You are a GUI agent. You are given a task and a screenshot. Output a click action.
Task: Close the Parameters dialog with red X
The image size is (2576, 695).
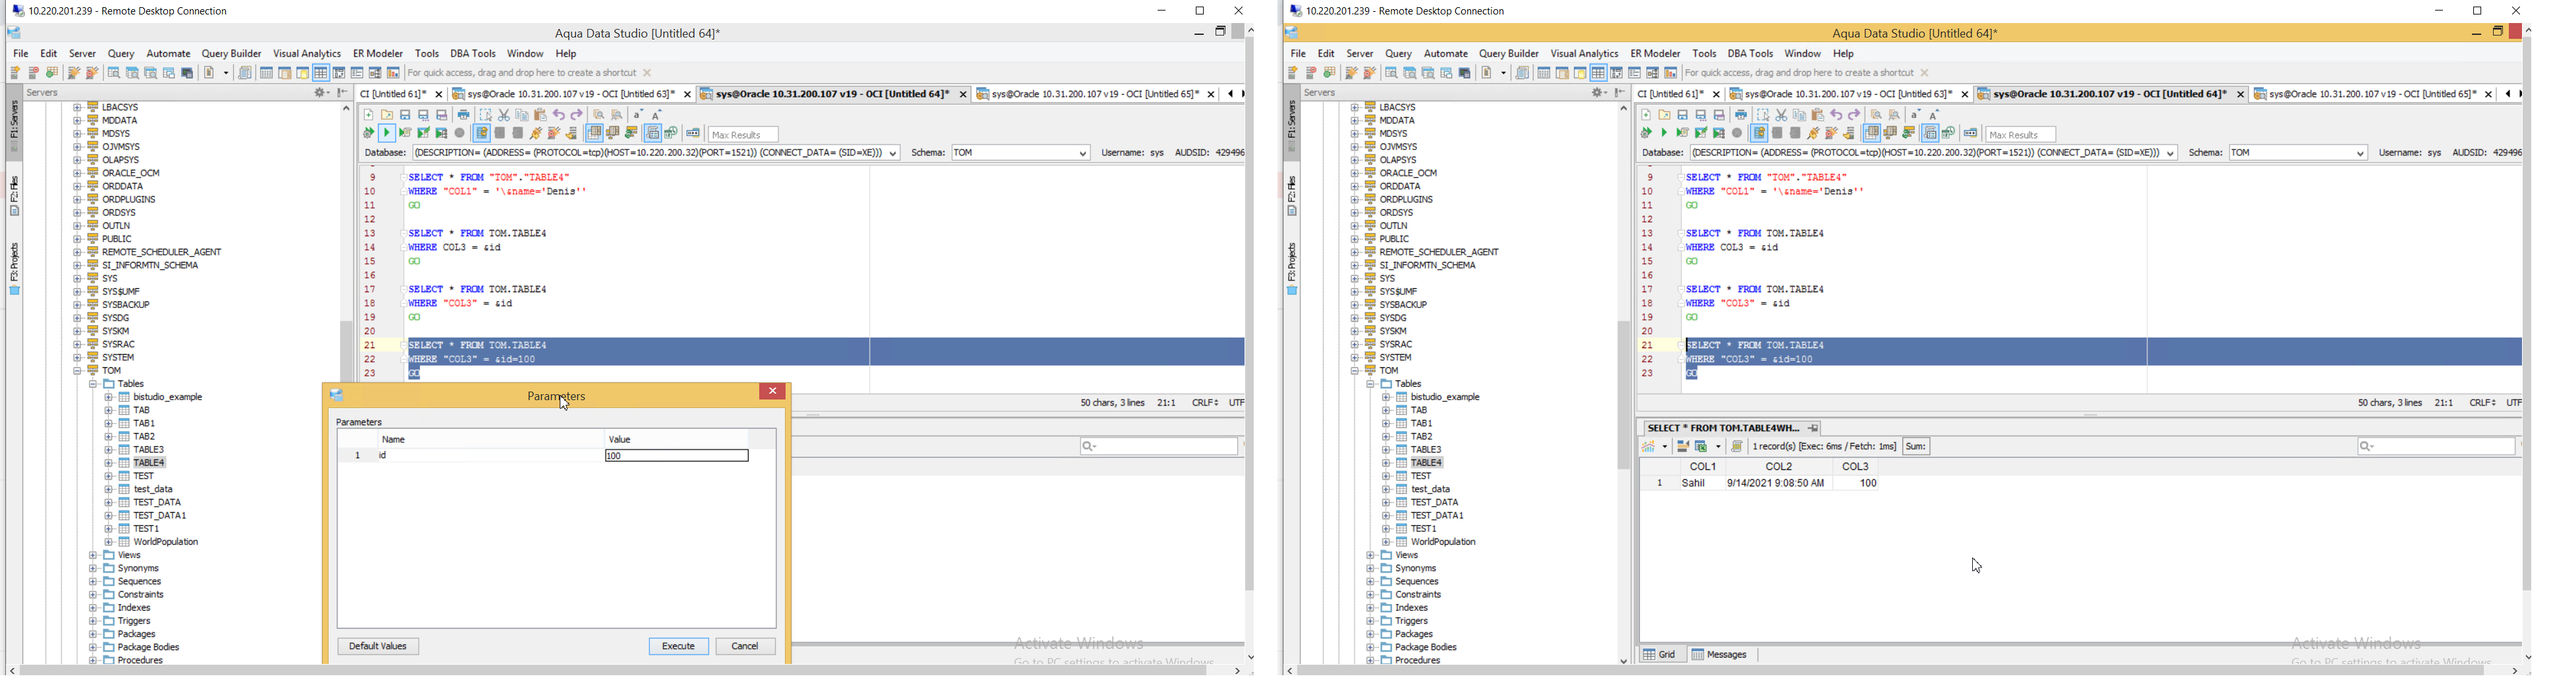point(772,392)
